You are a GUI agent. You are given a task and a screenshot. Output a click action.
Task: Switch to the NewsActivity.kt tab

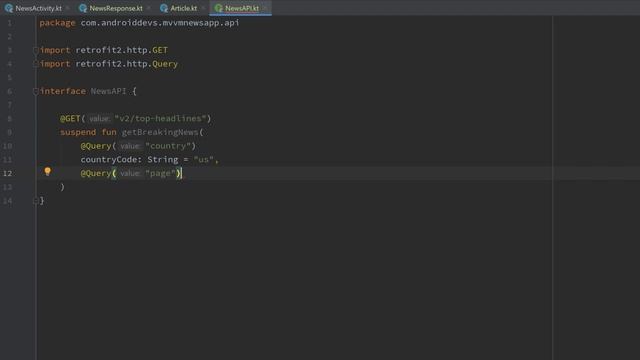pyautogui.click(x=38, y=8)
